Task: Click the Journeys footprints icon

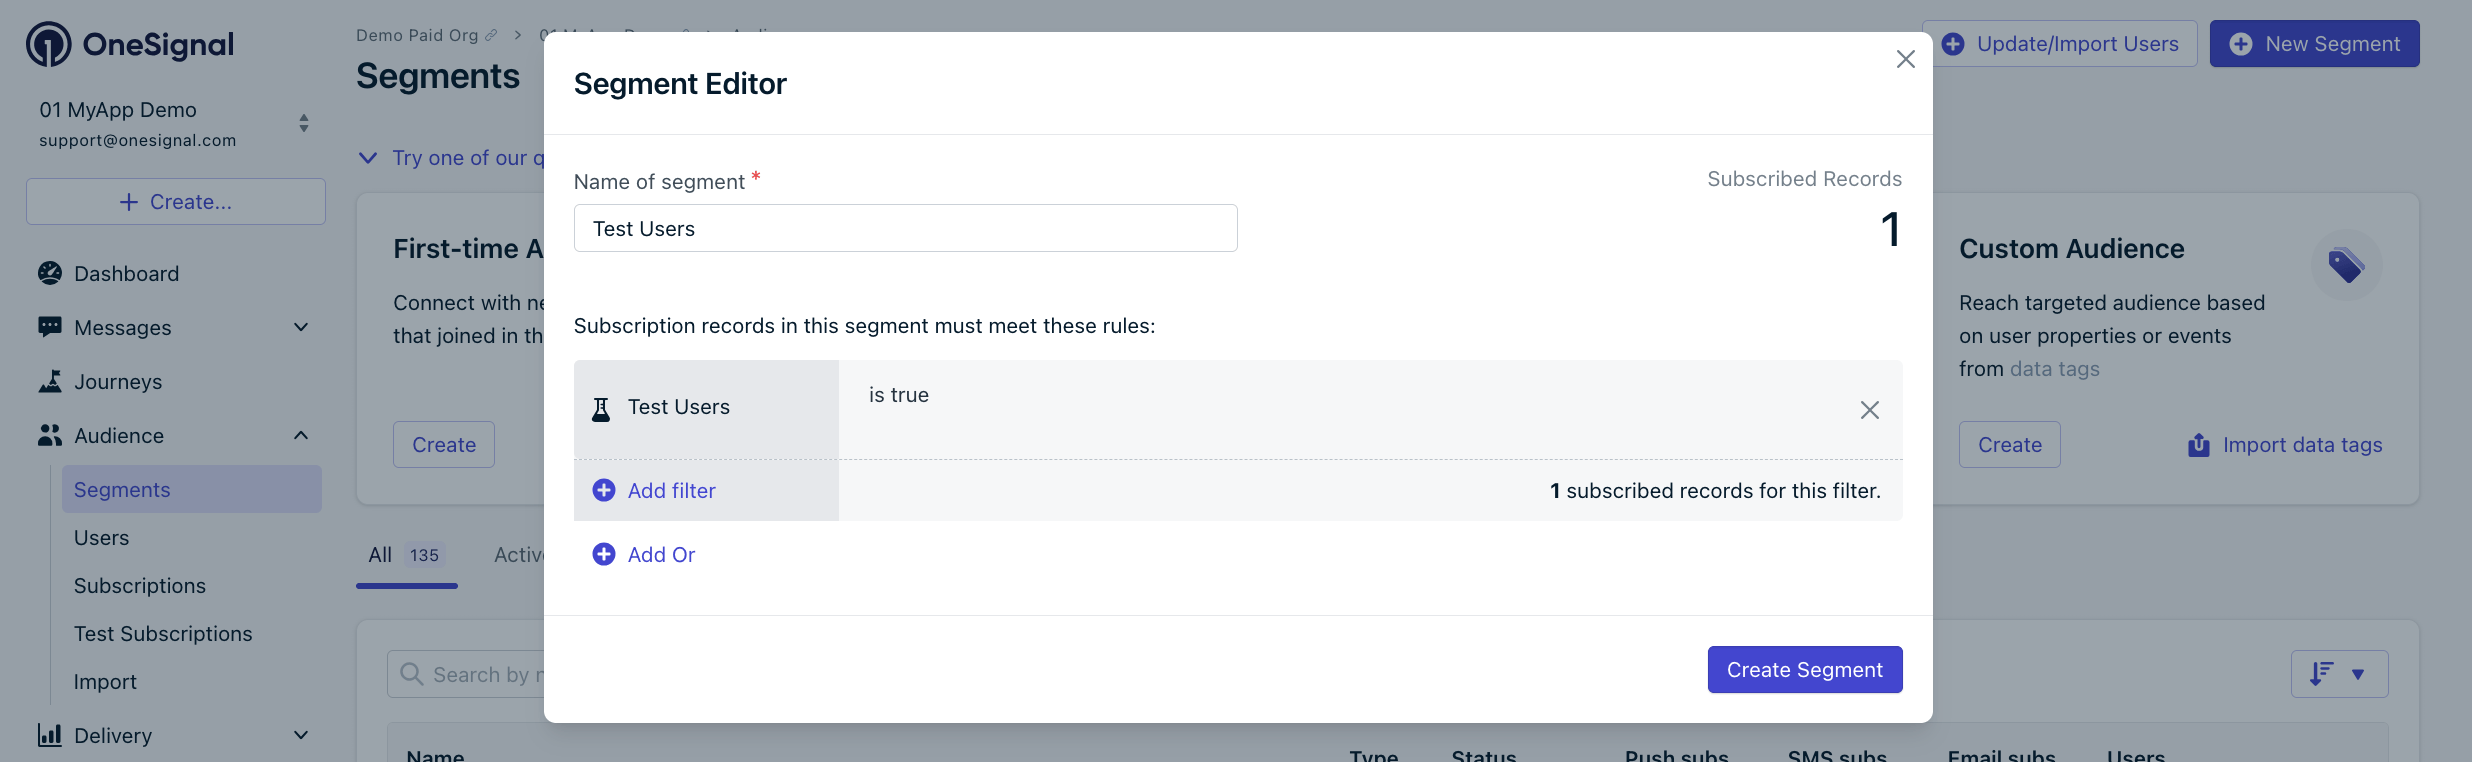Action: click(49, 381)
